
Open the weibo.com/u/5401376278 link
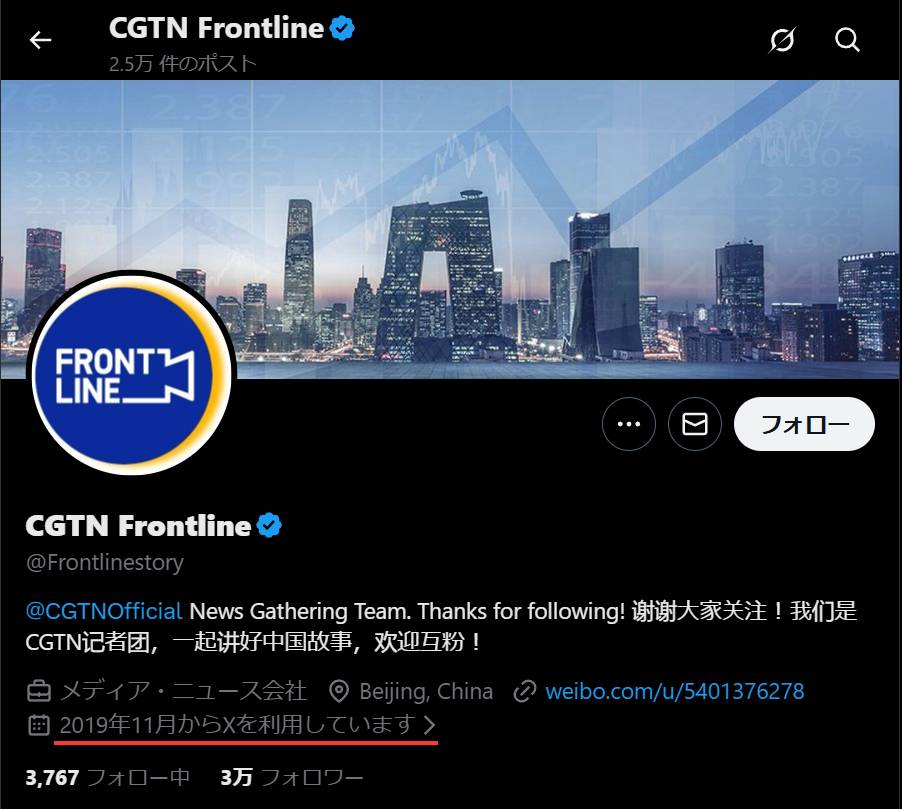click(674, 691)
